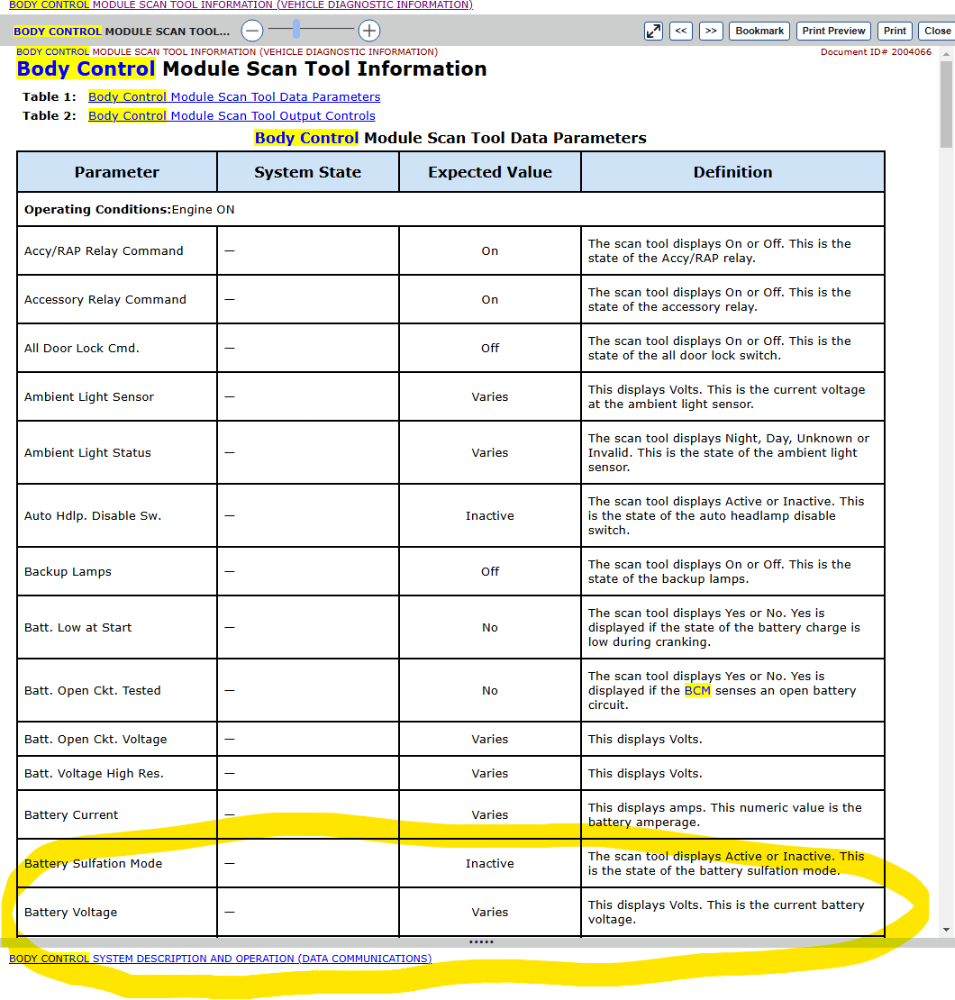Click the Auto Hdlp. Disable Sw. parameter cell

pyautogui.click(x=117, y=516)
